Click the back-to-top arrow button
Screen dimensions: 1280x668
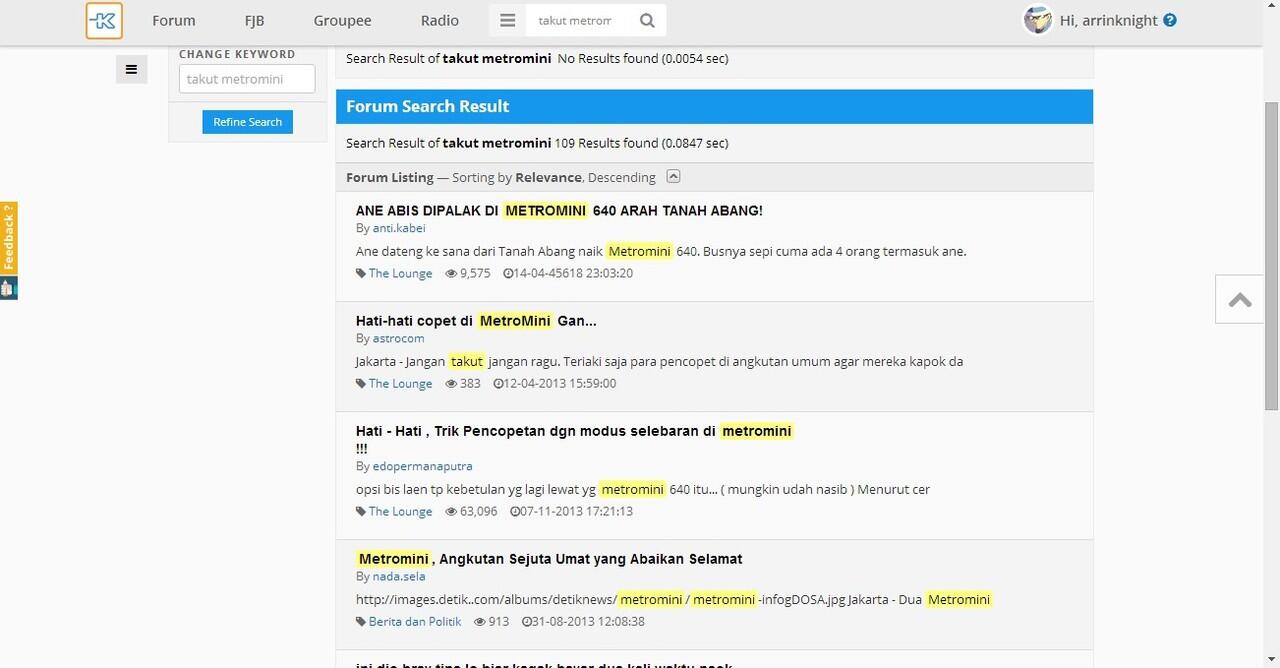click(x=1240, y=299)
